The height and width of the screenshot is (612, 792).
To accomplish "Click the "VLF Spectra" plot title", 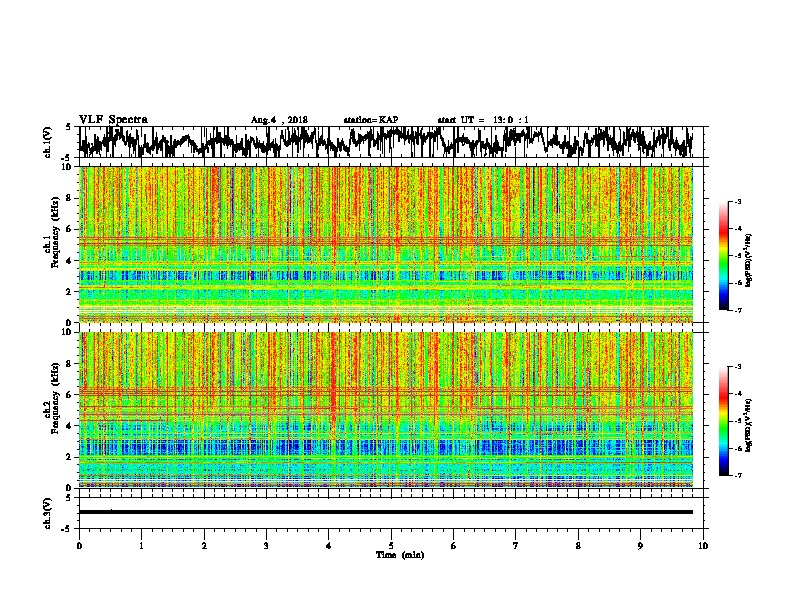I will pos(113,120).
